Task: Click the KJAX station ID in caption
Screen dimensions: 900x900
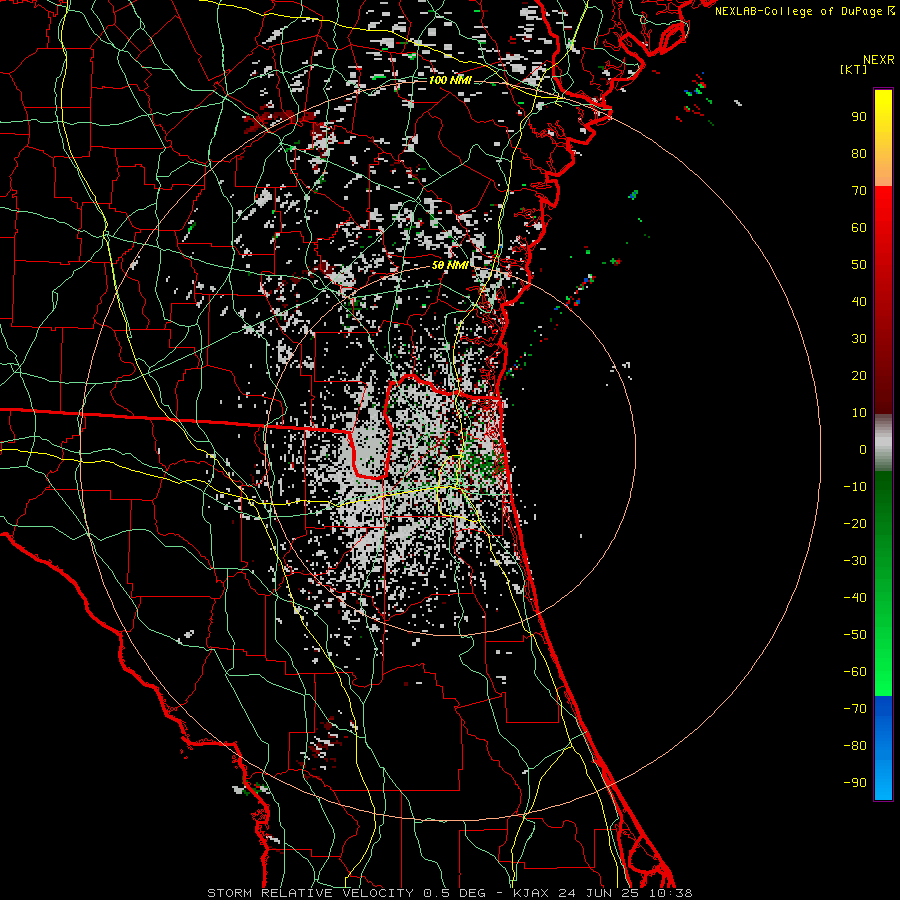Action: point(532,893)
